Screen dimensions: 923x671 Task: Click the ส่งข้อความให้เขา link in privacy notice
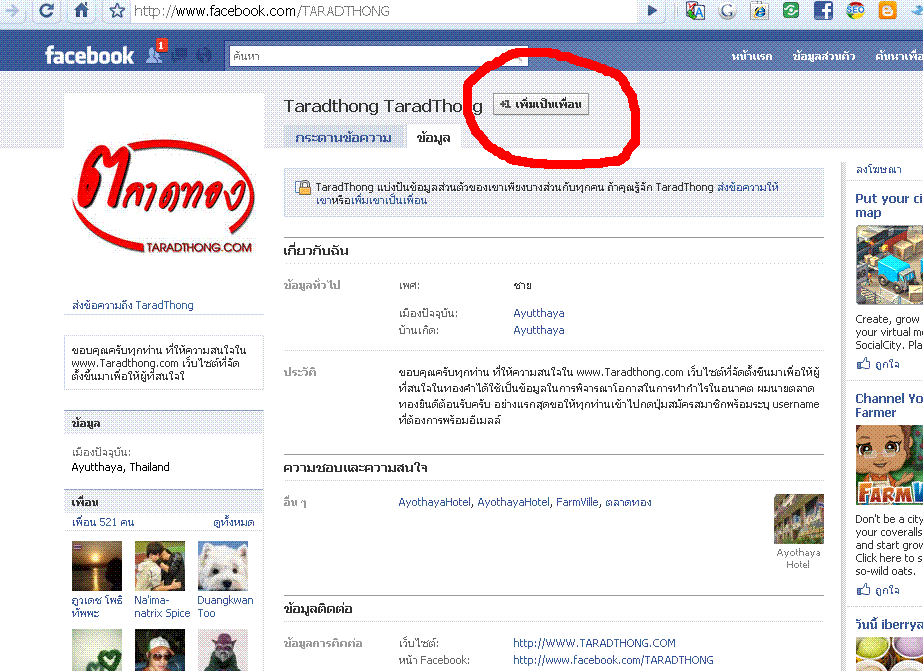[748, 187]
